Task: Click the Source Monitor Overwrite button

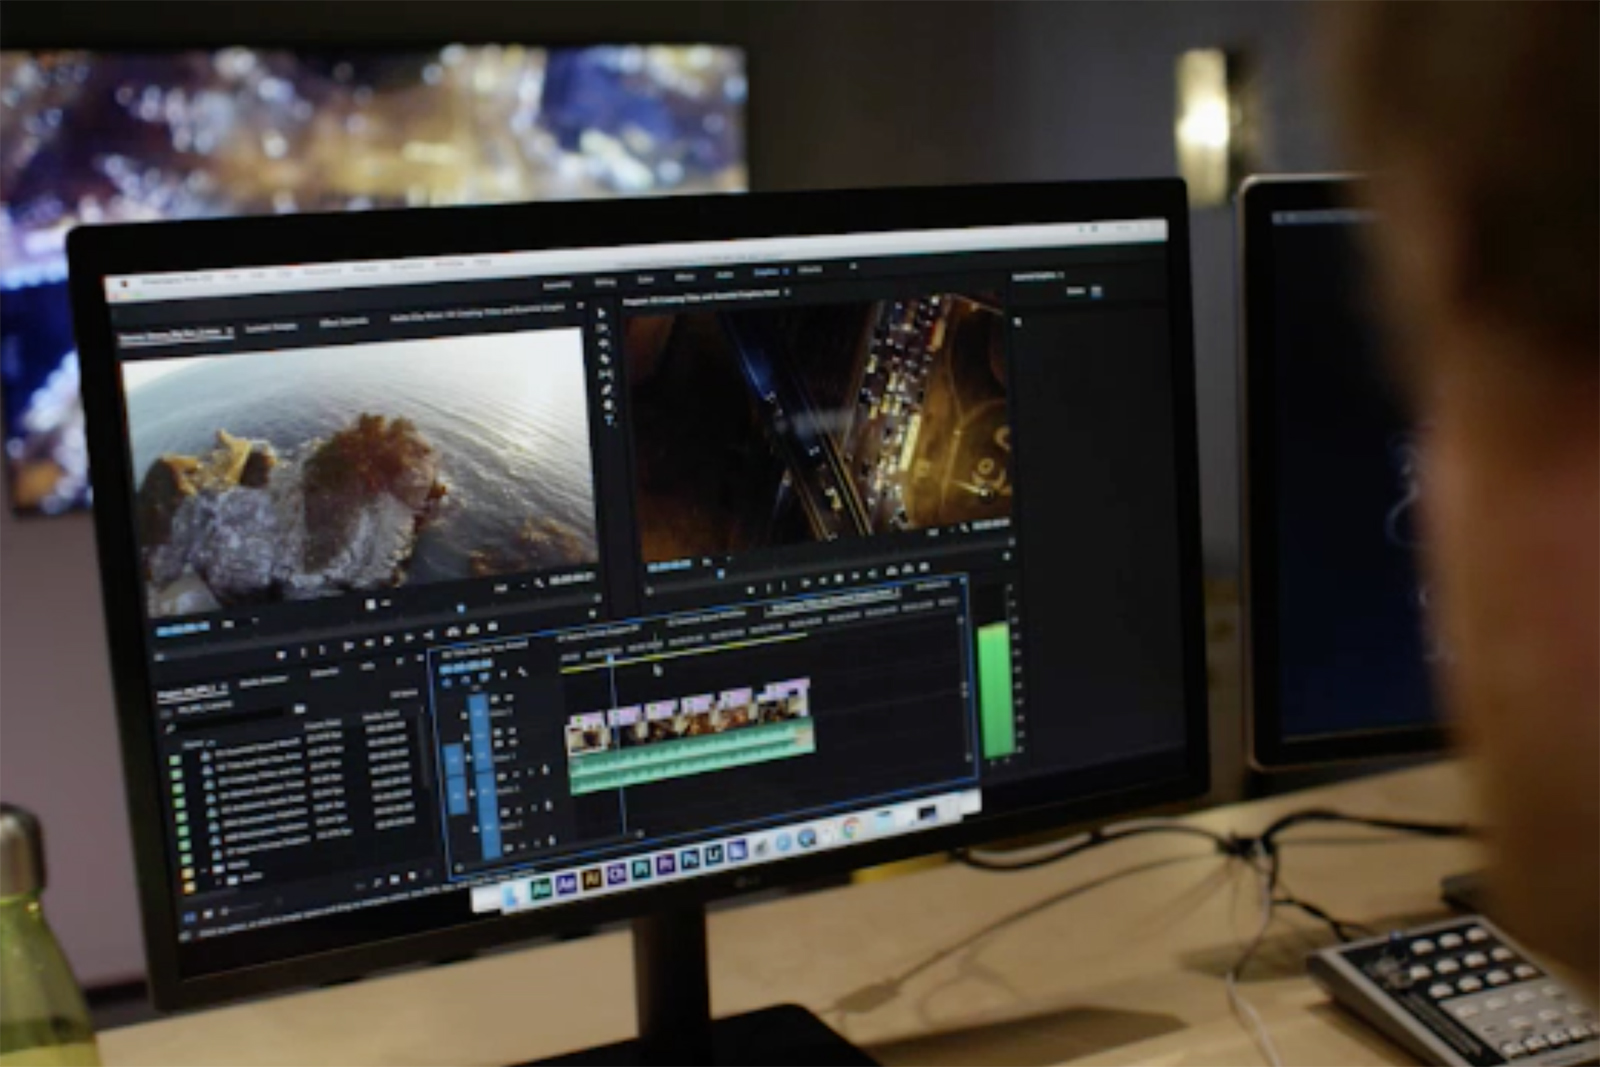Action: click(472, 628)
